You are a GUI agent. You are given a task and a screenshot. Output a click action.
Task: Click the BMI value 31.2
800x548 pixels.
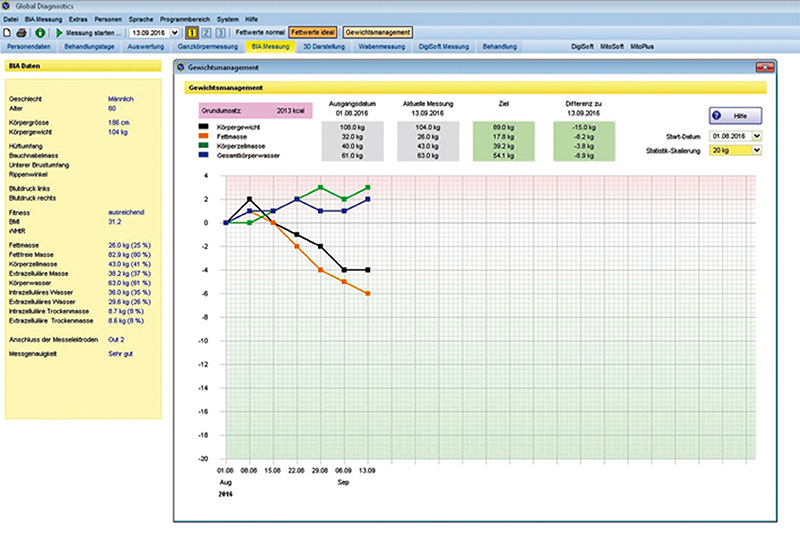pyautogui.click(x=115, y=222)
